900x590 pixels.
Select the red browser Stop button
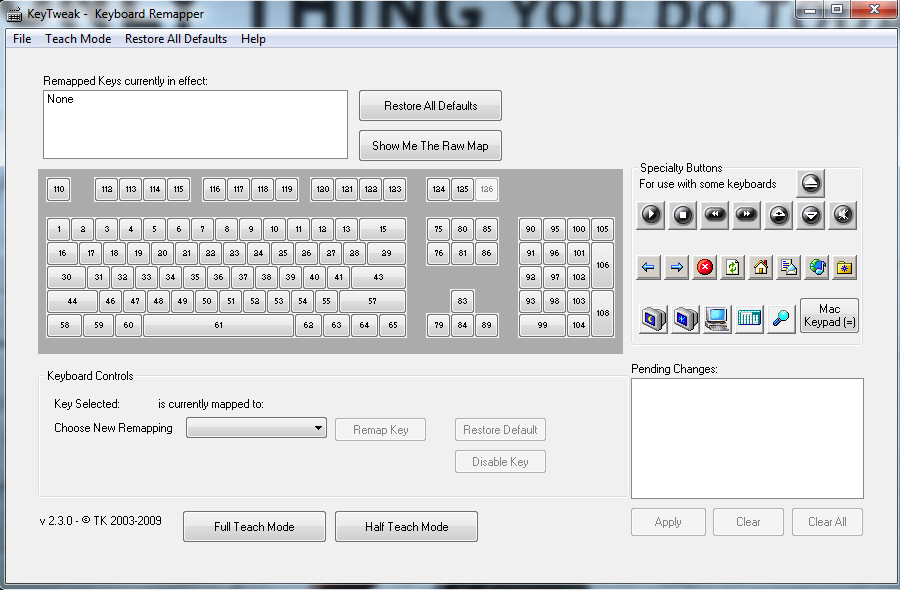705,267
